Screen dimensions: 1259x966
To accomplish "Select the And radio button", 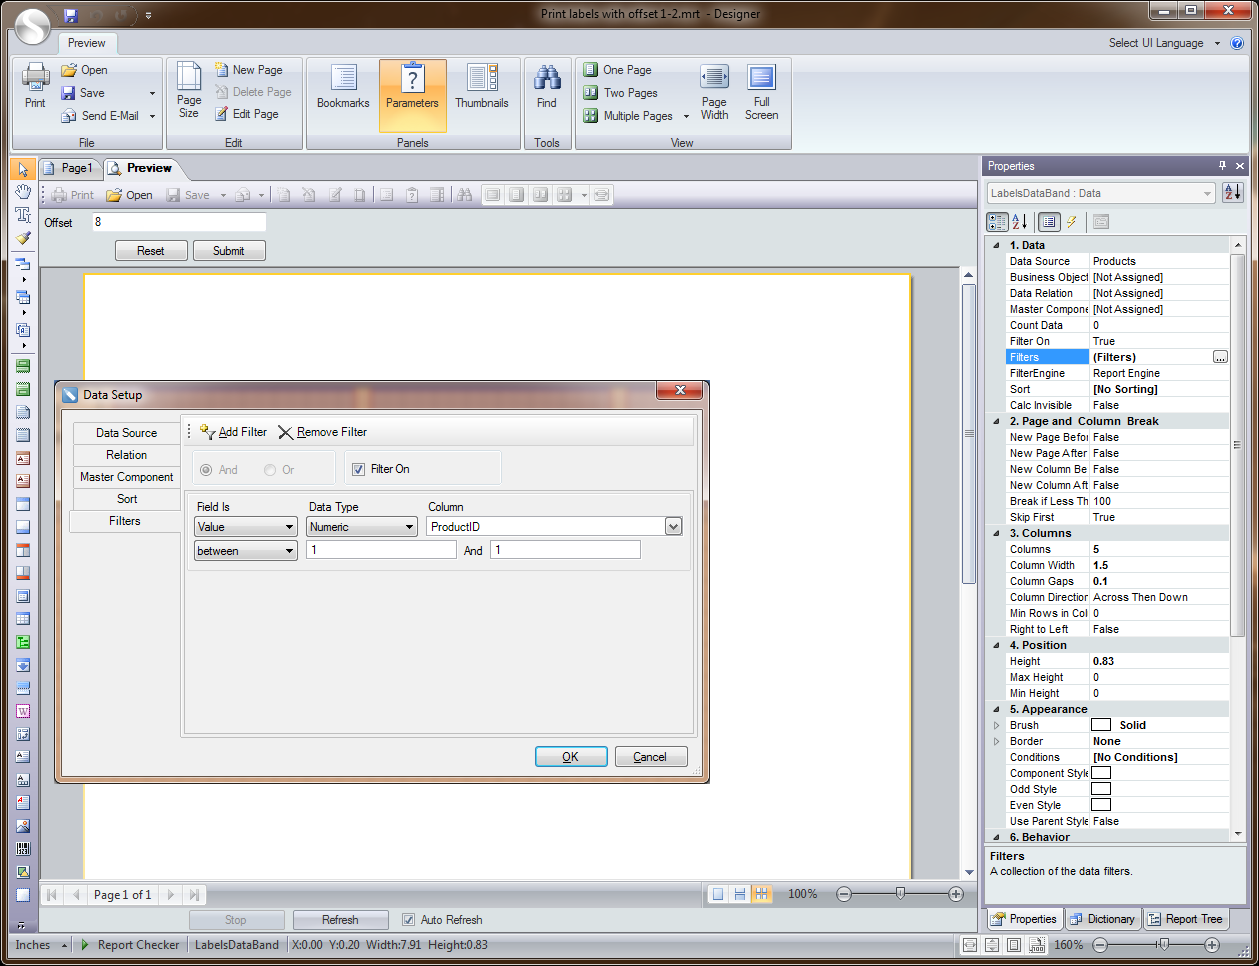I will pyautogui.click(x=206, y=470).
